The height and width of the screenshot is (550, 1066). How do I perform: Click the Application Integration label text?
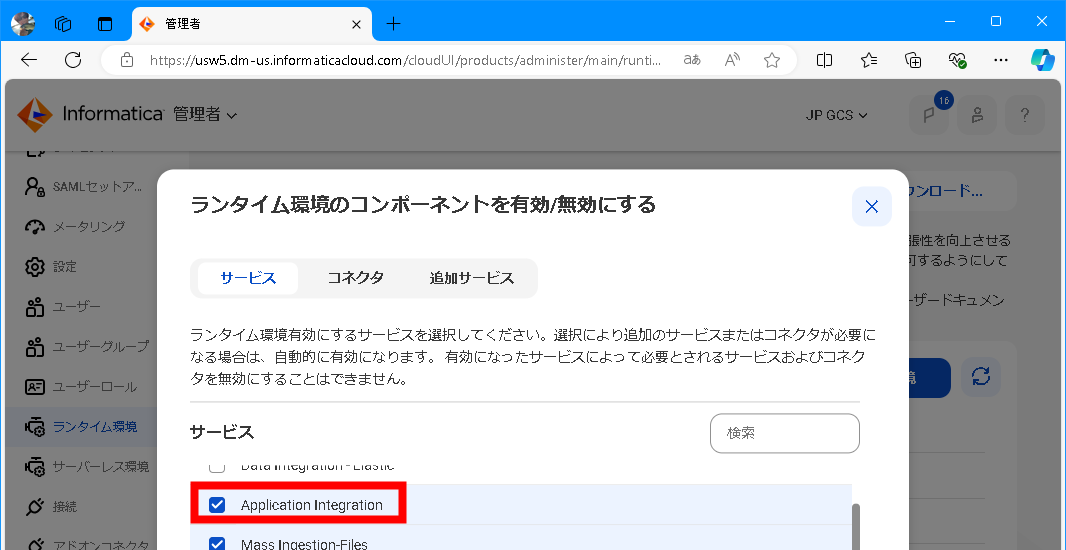[311, 505]
